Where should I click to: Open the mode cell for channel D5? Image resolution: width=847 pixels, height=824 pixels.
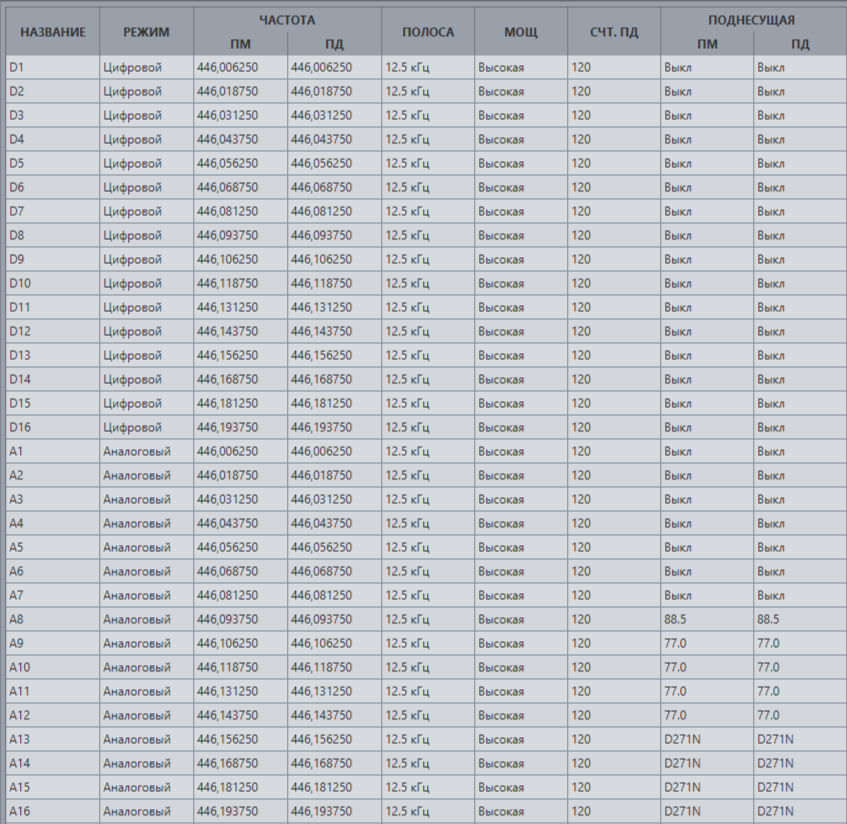click(x=146, y=163)
